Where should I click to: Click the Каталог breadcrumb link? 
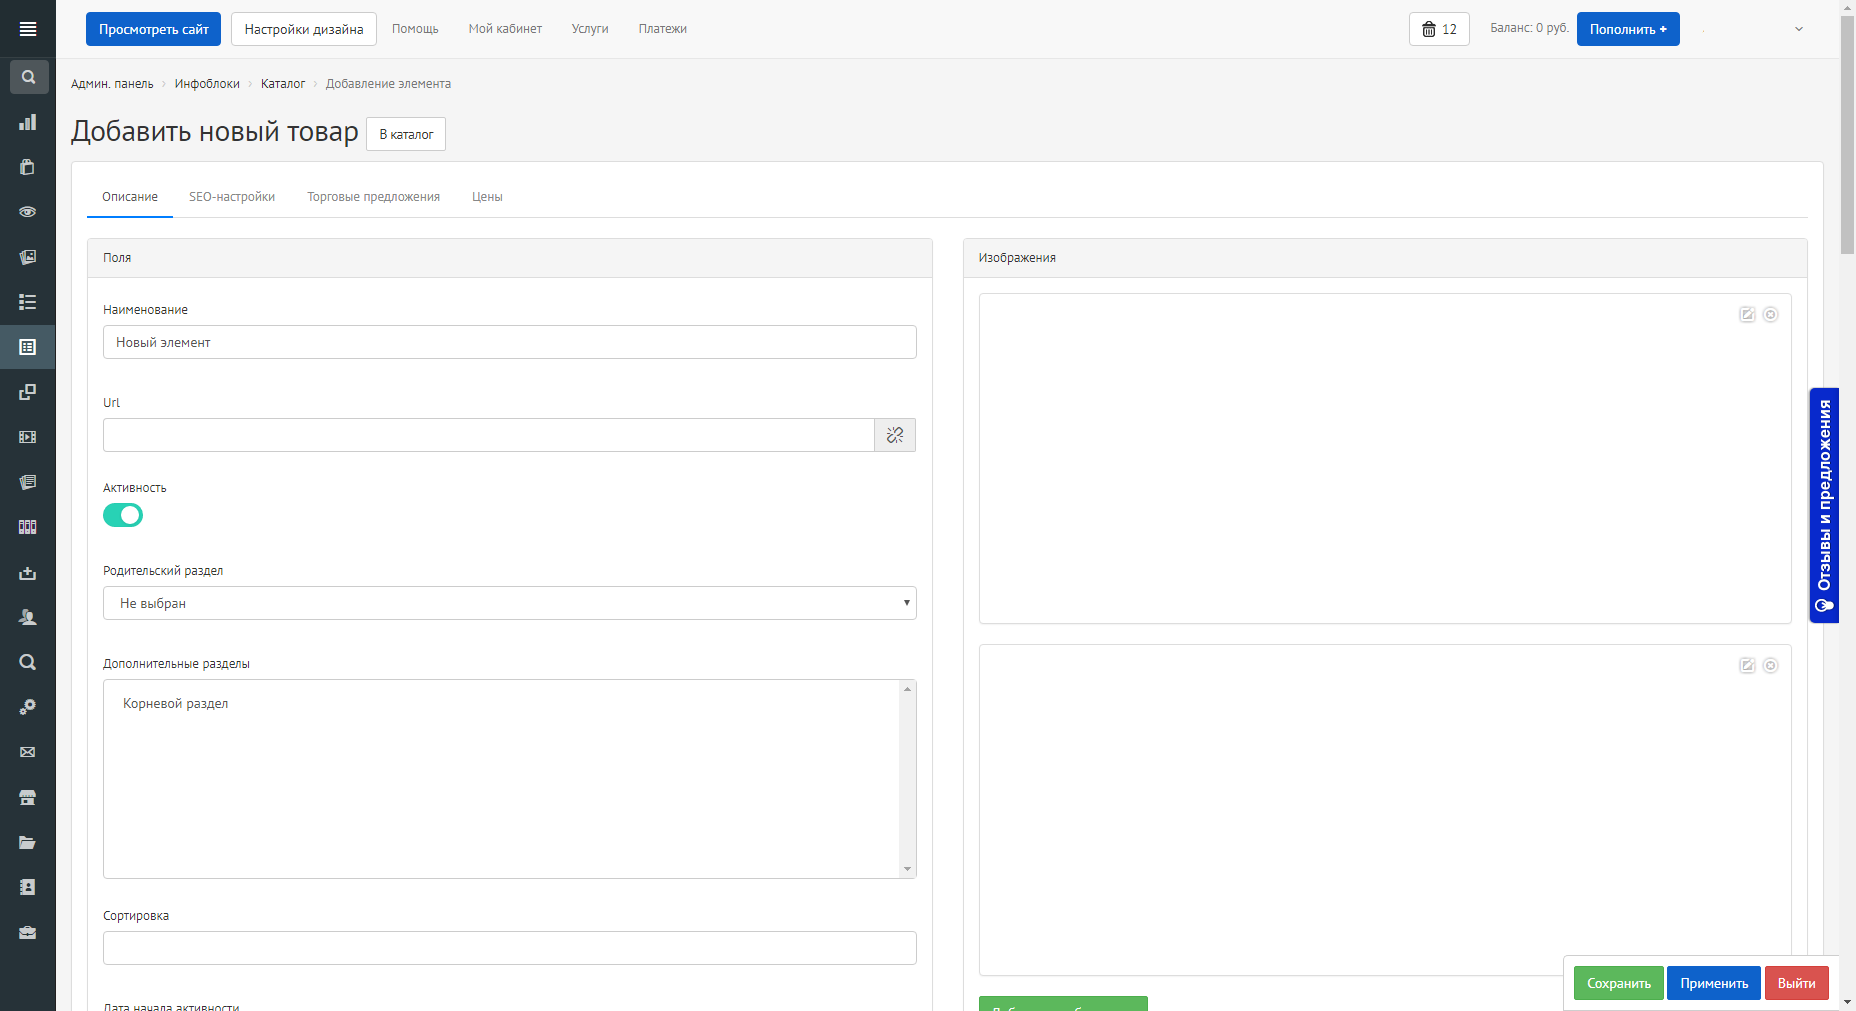283,84
